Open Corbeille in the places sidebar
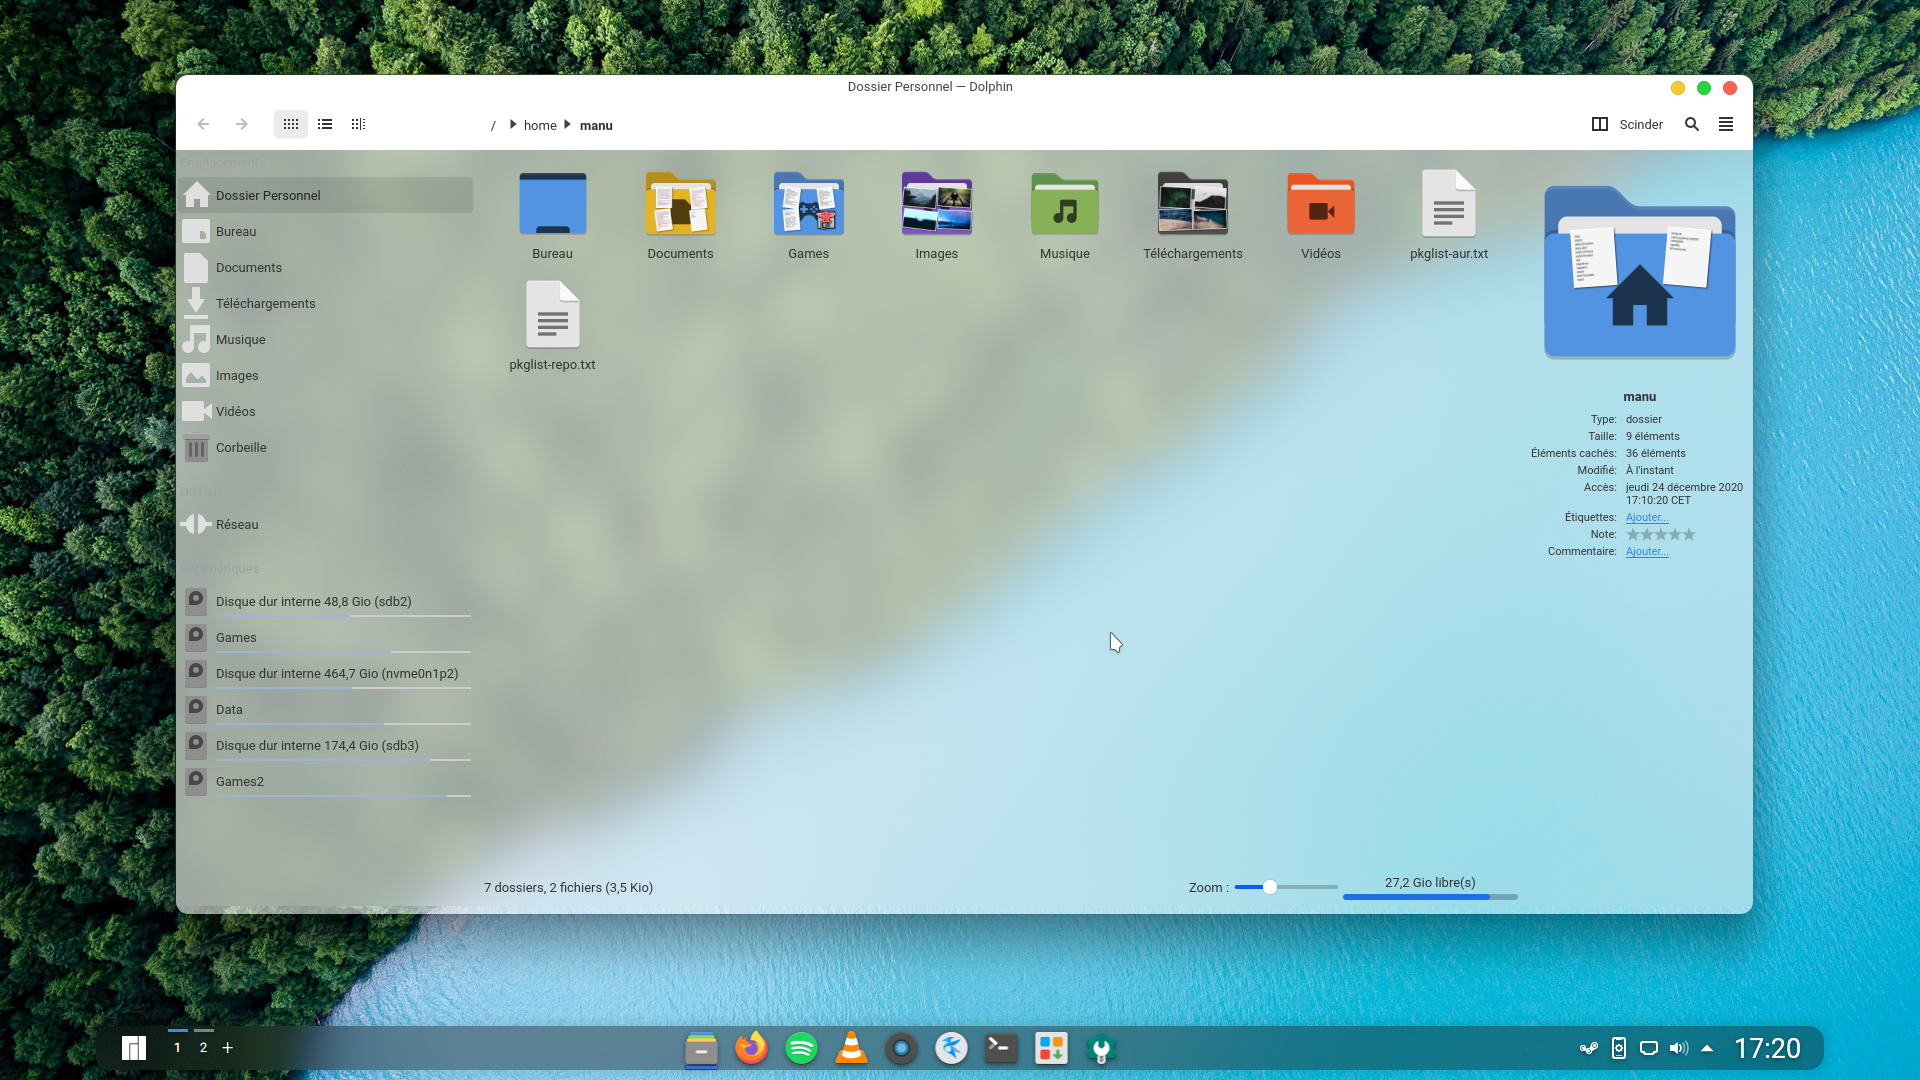 (241, 447)
